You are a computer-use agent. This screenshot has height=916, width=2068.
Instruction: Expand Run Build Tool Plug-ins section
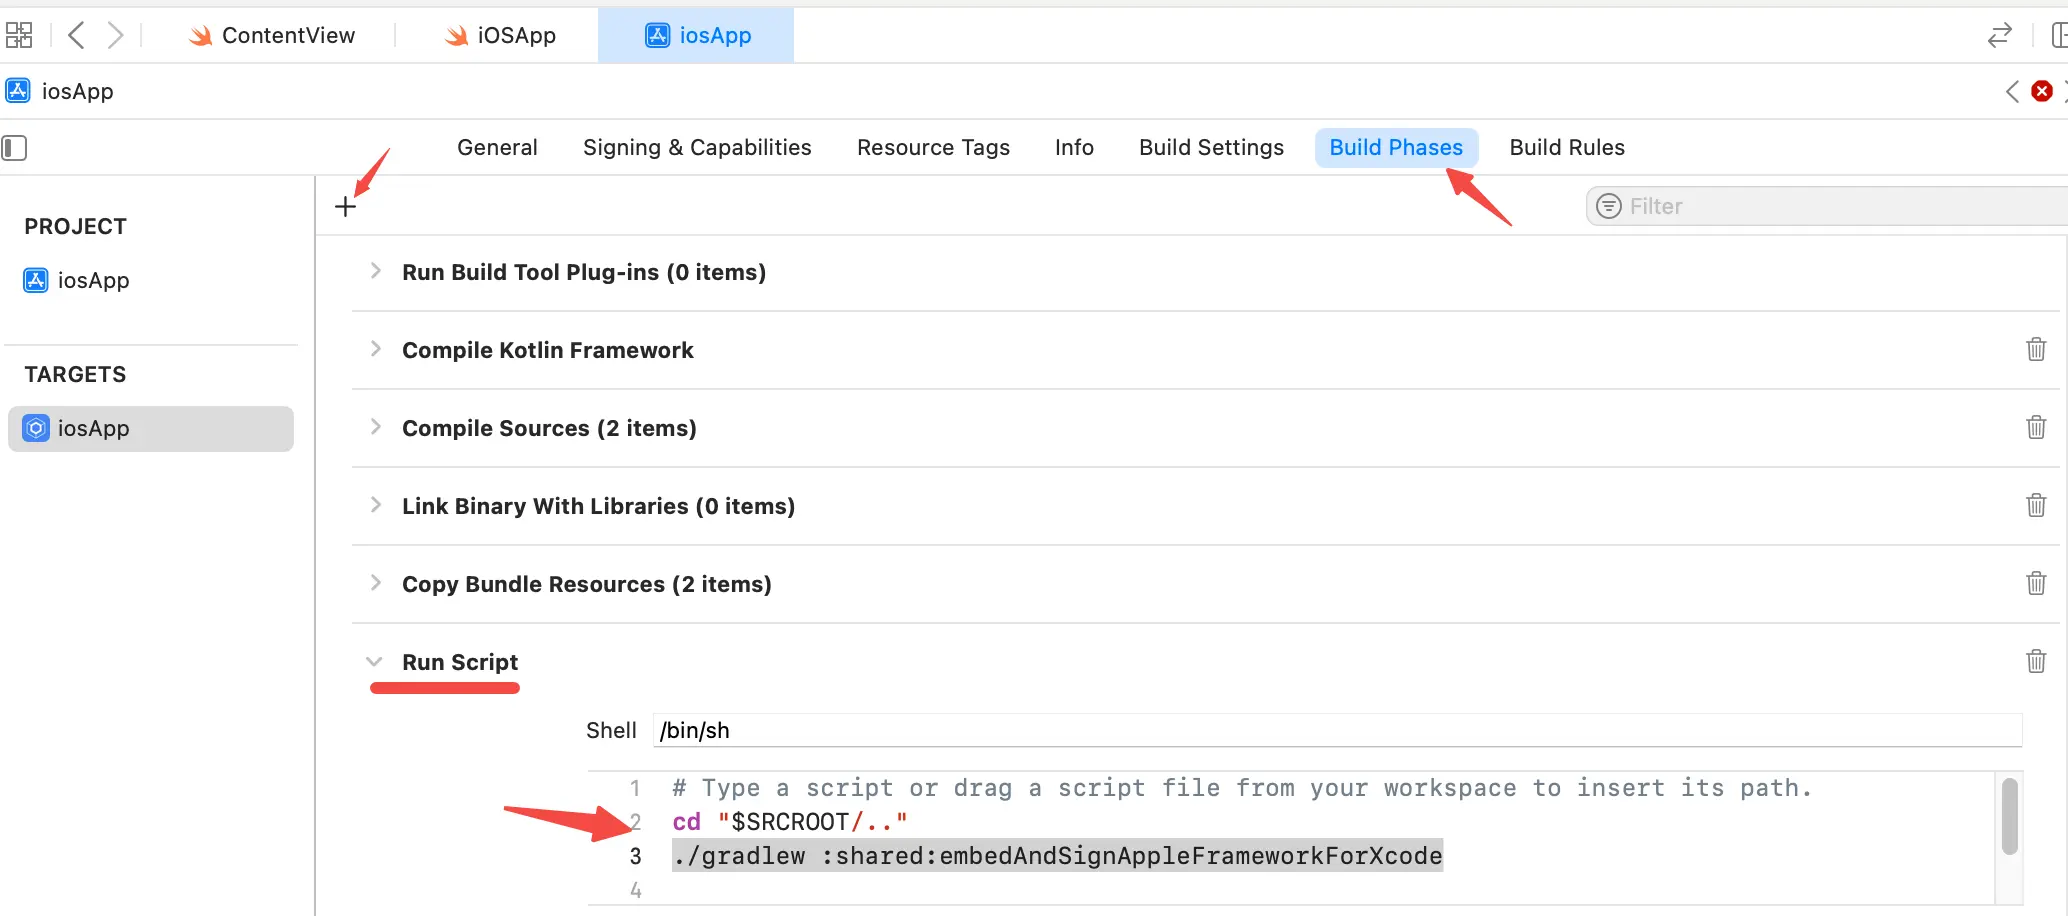376,271
